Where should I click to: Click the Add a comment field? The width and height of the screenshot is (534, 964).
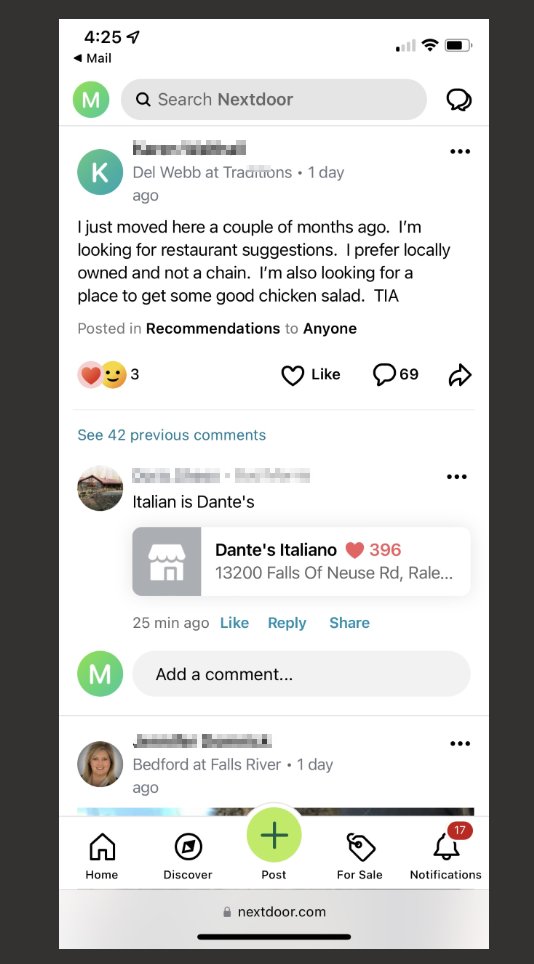point(301,674)
